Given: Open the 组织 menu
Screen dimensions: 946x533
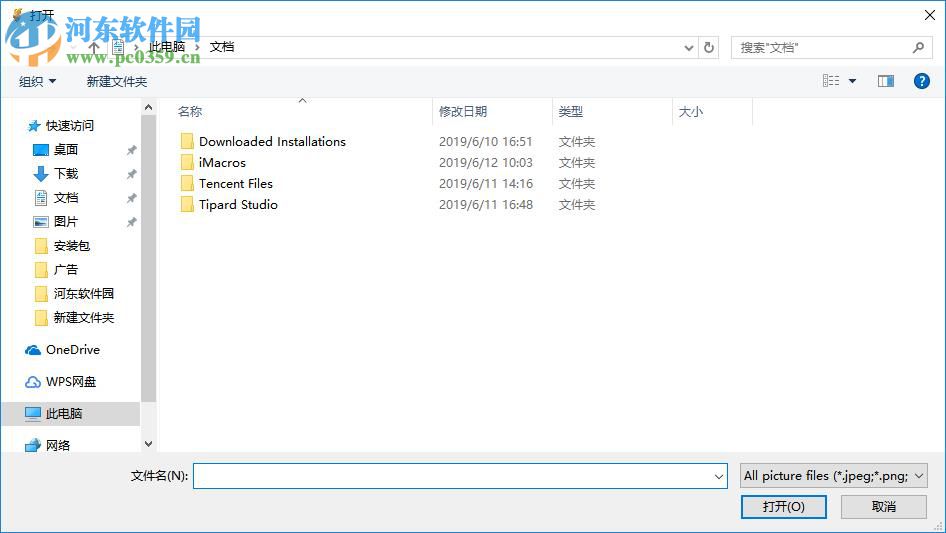Looking at the screenshot, I should pyautogui.click(x=37, y=81).
